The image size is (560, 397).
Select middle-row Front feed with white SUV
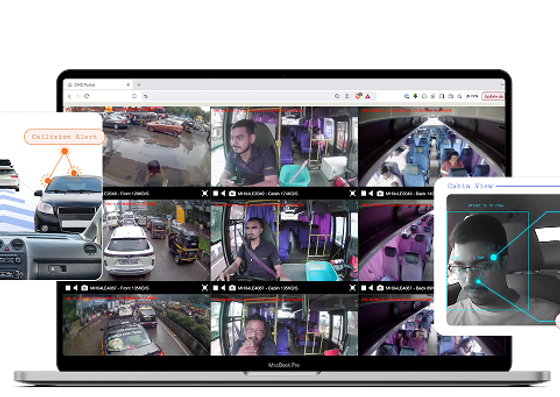156,241
